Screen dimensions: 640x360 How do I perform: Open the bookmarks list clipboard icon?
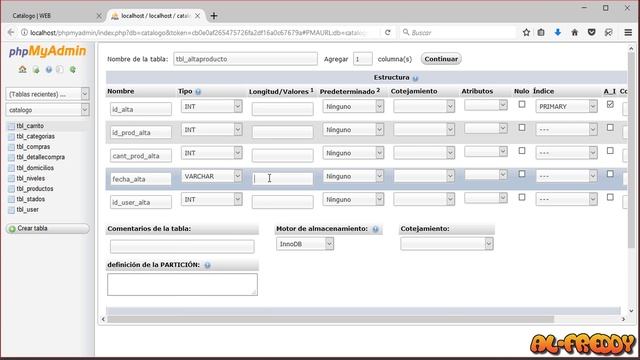point(541,32)
